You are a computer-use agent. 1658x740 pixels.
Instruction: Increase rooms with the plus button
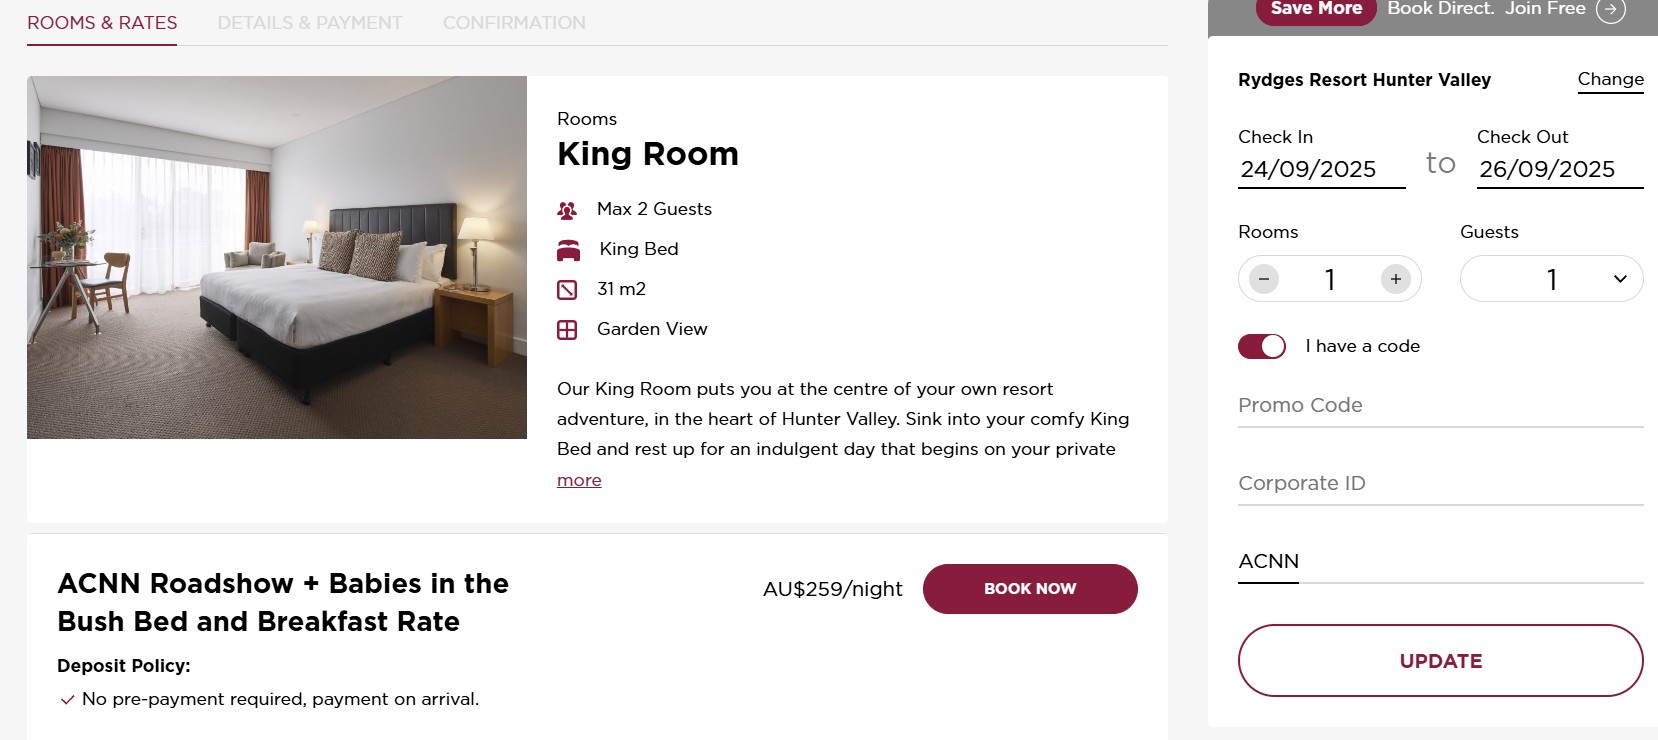click(x=1396, y=279)
